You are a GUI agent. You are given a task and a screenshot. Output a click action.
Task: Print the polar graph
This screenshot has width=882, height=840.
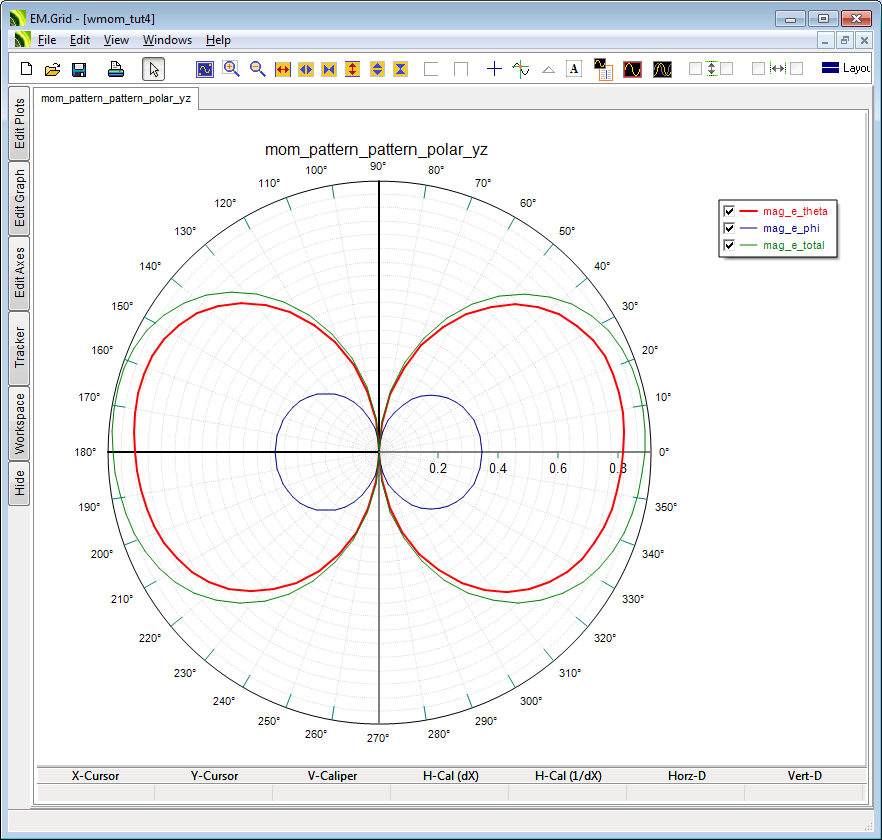pyautogui.click(x=116, y=69)
